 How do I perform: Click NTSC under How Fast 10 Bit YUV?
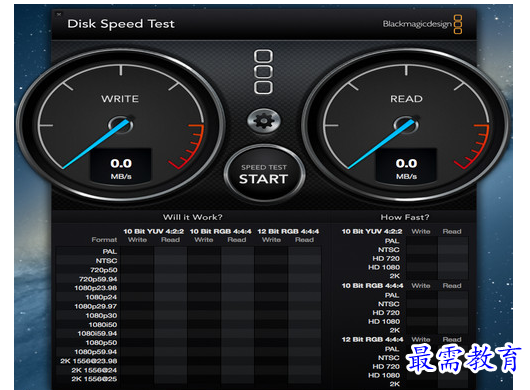tap(389, 250)
